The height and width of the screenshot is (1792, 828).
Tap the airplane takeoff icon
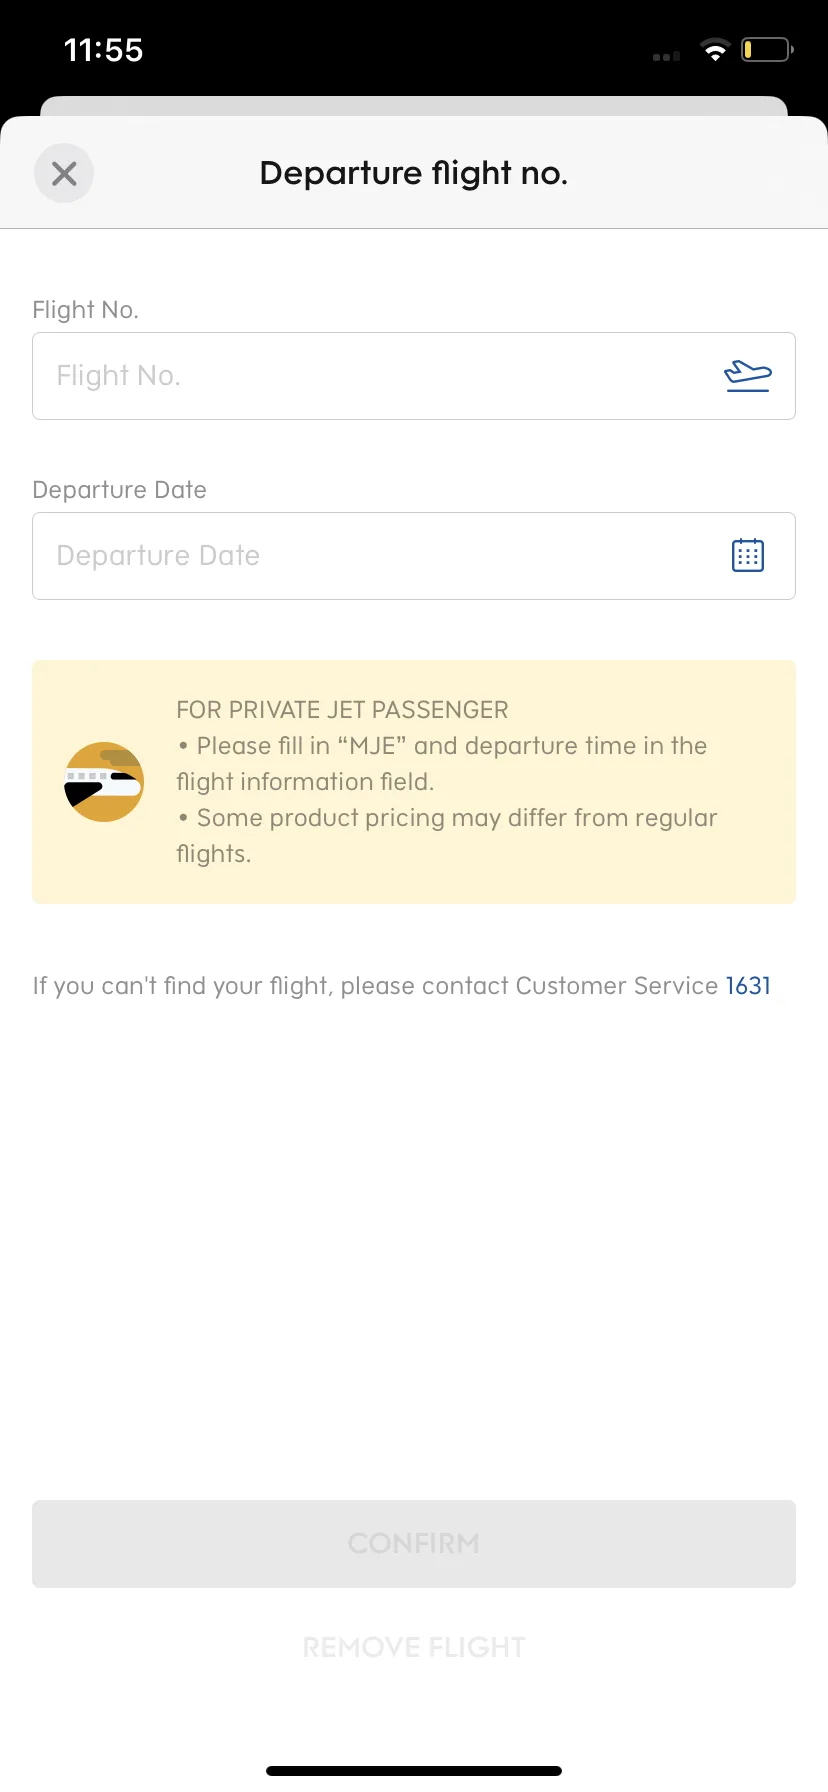[748, 376]
